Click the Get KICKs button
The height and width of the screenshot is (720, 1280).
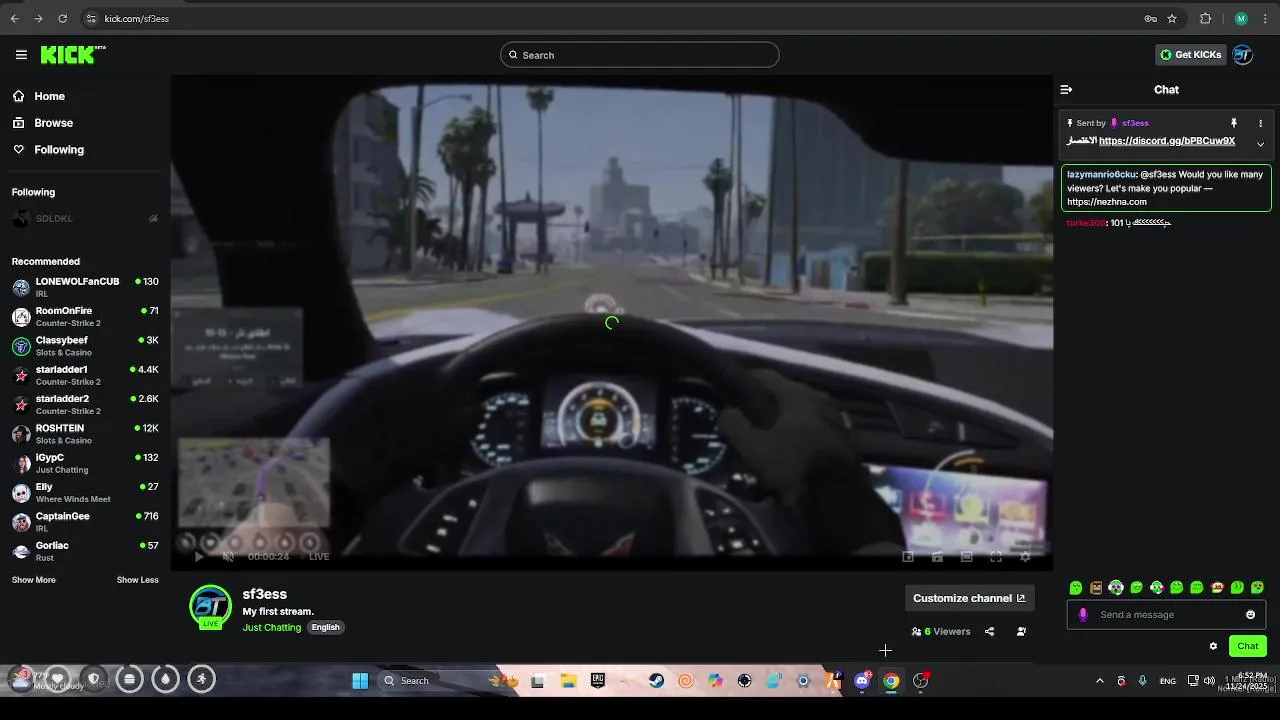pyautogui.click(x=1190, y=55)
